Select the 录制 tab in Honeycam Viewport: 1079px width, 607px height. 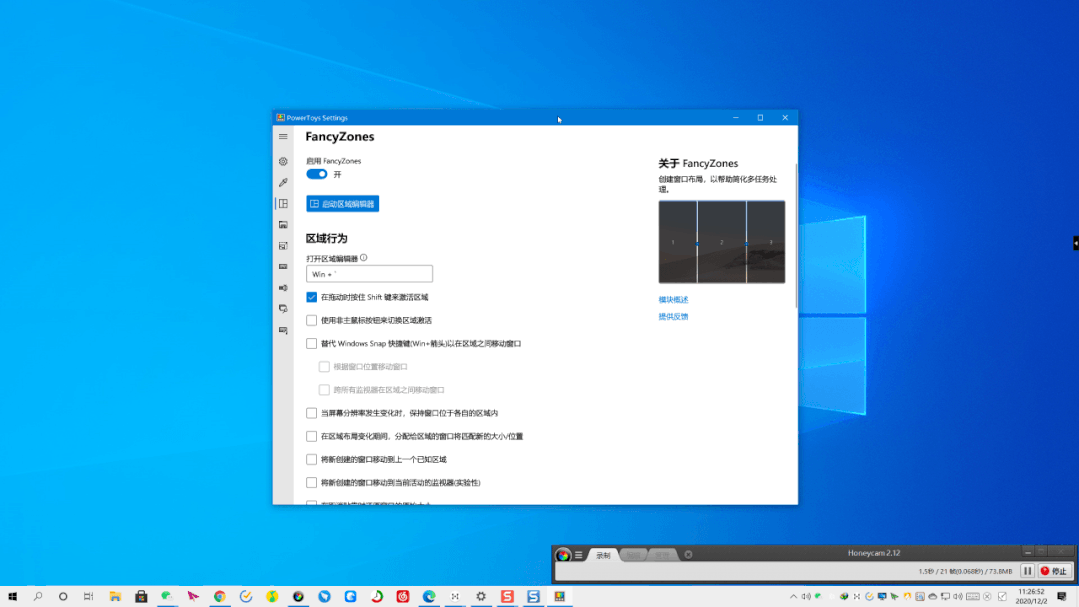click(x=603, y=555)
